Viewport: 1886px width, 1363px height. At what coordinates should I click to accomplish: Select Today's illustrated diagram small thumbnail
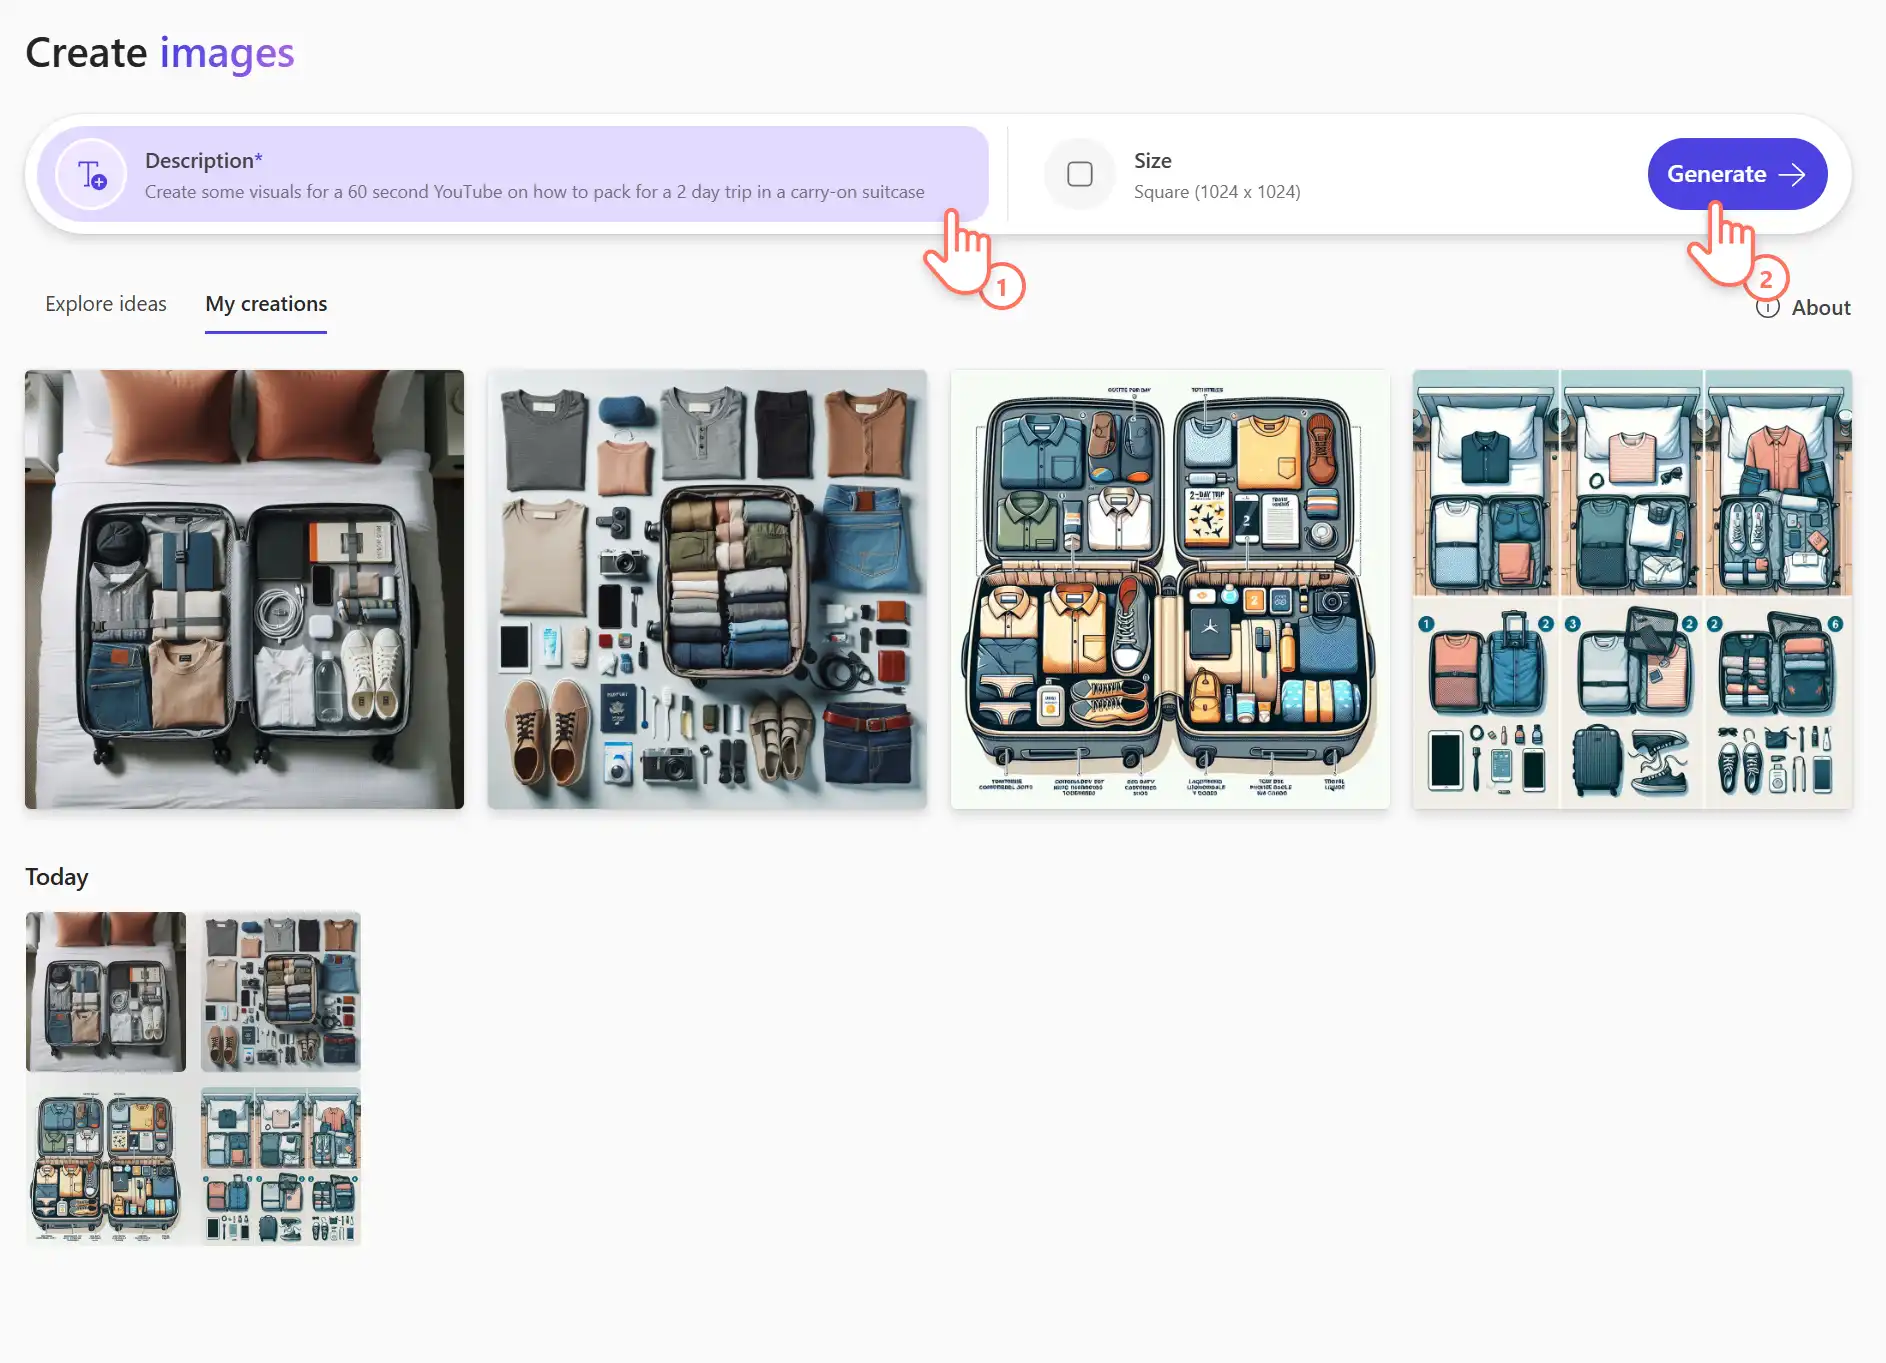pyautogui.click(x=106, y=1166)
